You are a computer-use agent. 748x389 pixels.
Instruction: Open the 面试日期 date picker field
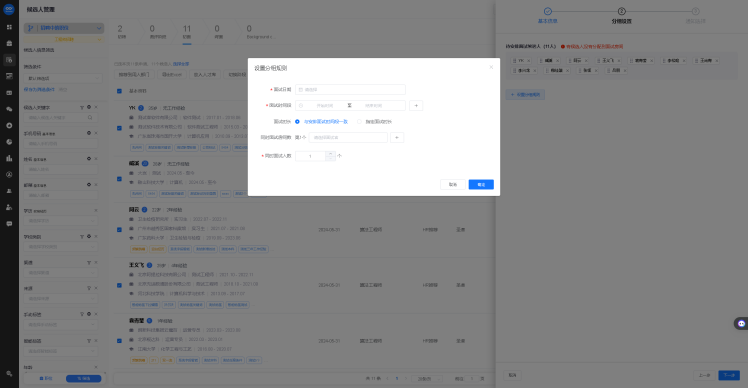click(x=350, y=90)
